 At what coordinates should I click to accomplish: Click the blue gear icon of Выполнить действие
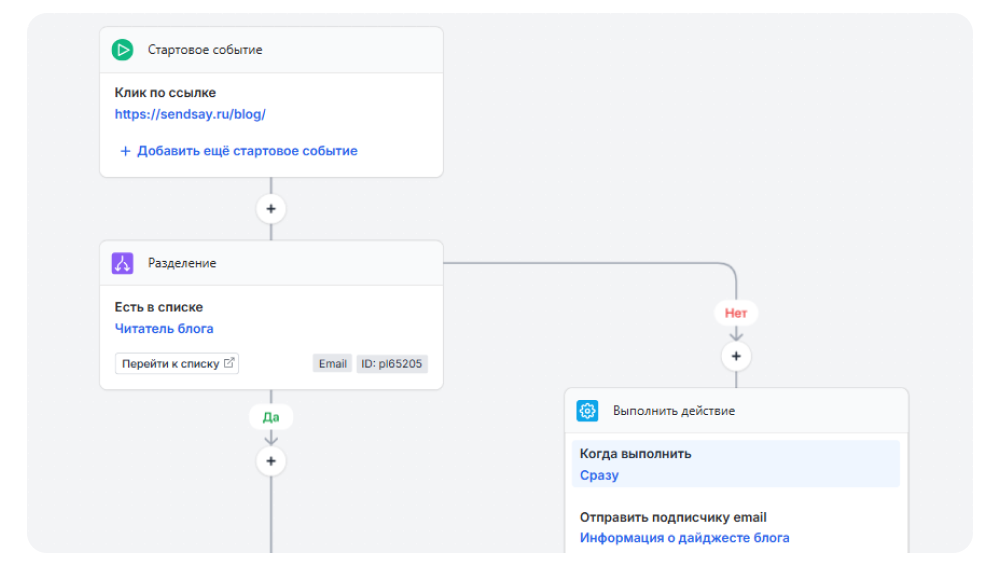click(587, 411)
